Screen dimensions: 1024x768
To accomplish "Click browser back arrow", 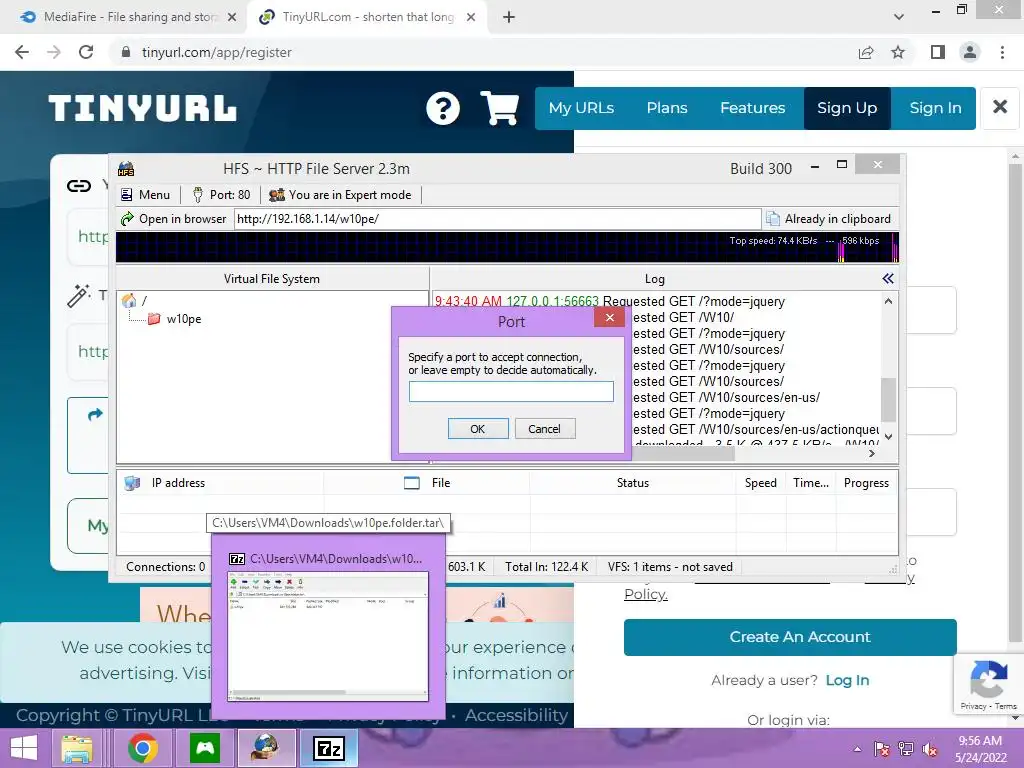I will coord(22,52).
